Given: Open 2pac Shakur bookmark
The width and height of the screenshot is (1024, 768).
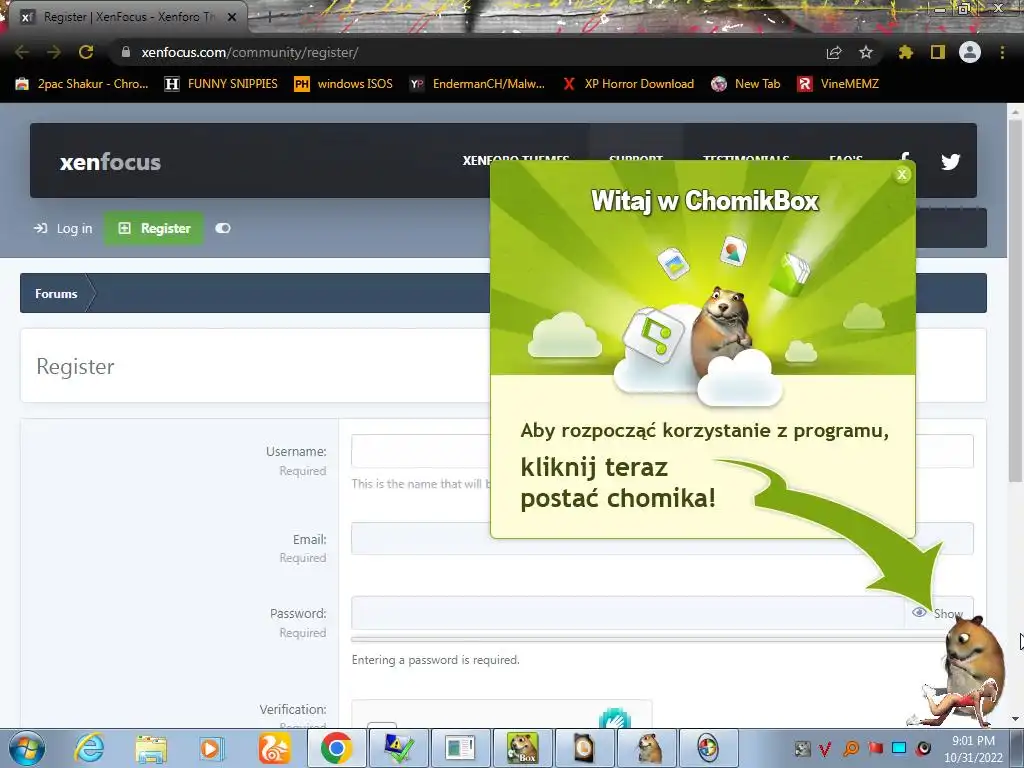Looking at the screenshot, I should tap(82, 84).
